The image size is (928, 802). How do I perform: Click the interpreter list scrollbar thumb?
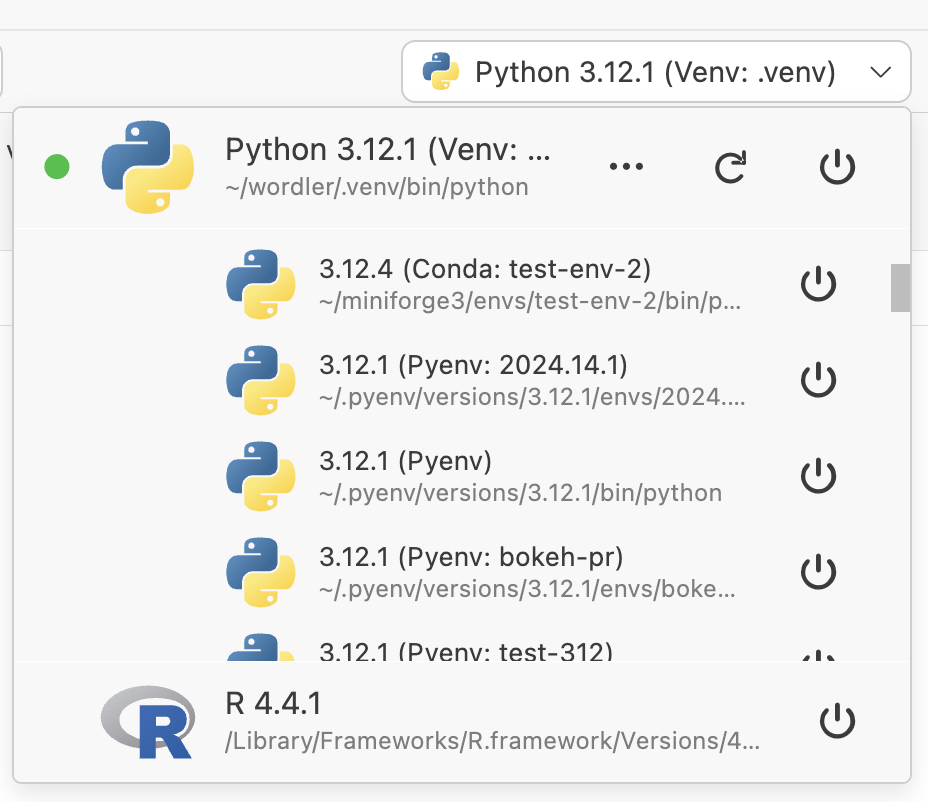900,288
